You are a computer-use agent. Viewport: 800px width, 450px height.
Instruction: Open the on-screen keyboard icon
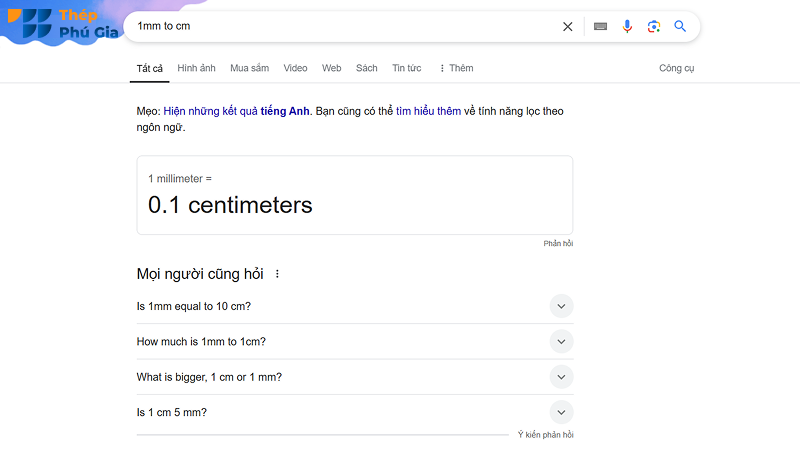point(600,27)
